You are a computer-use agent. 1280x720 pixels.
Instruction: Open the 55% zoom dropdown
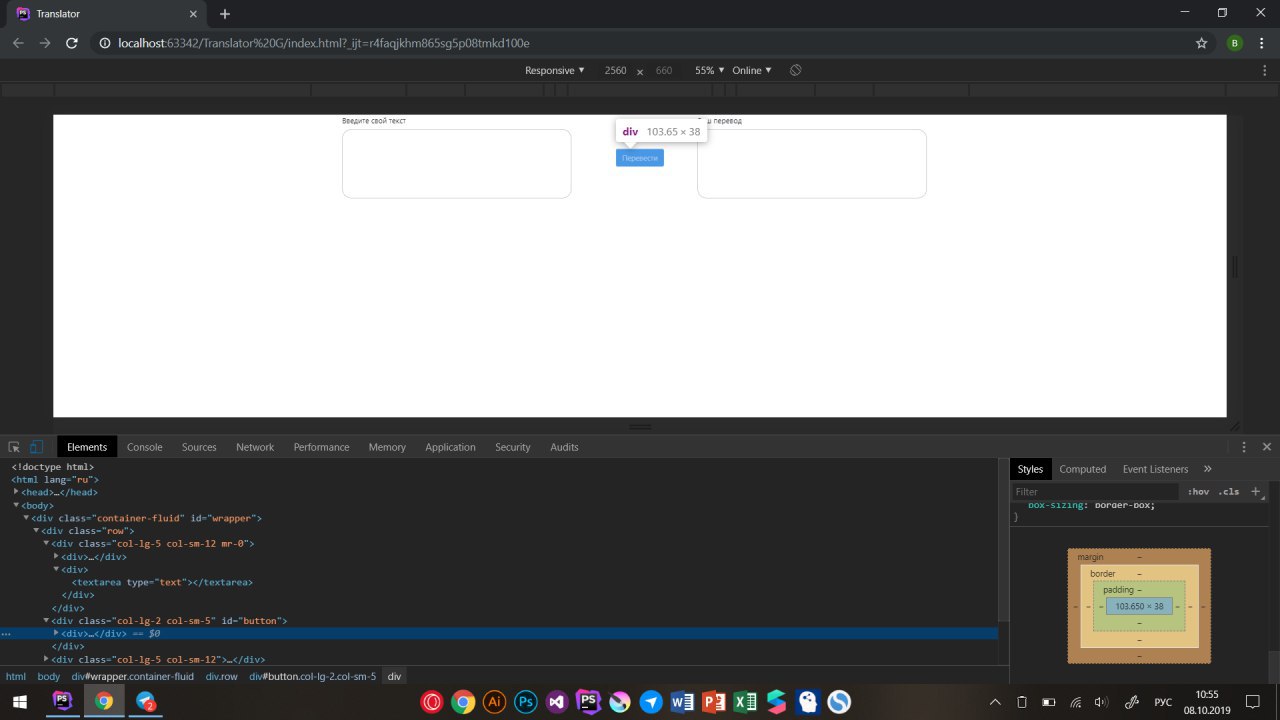tap(710, 71)
